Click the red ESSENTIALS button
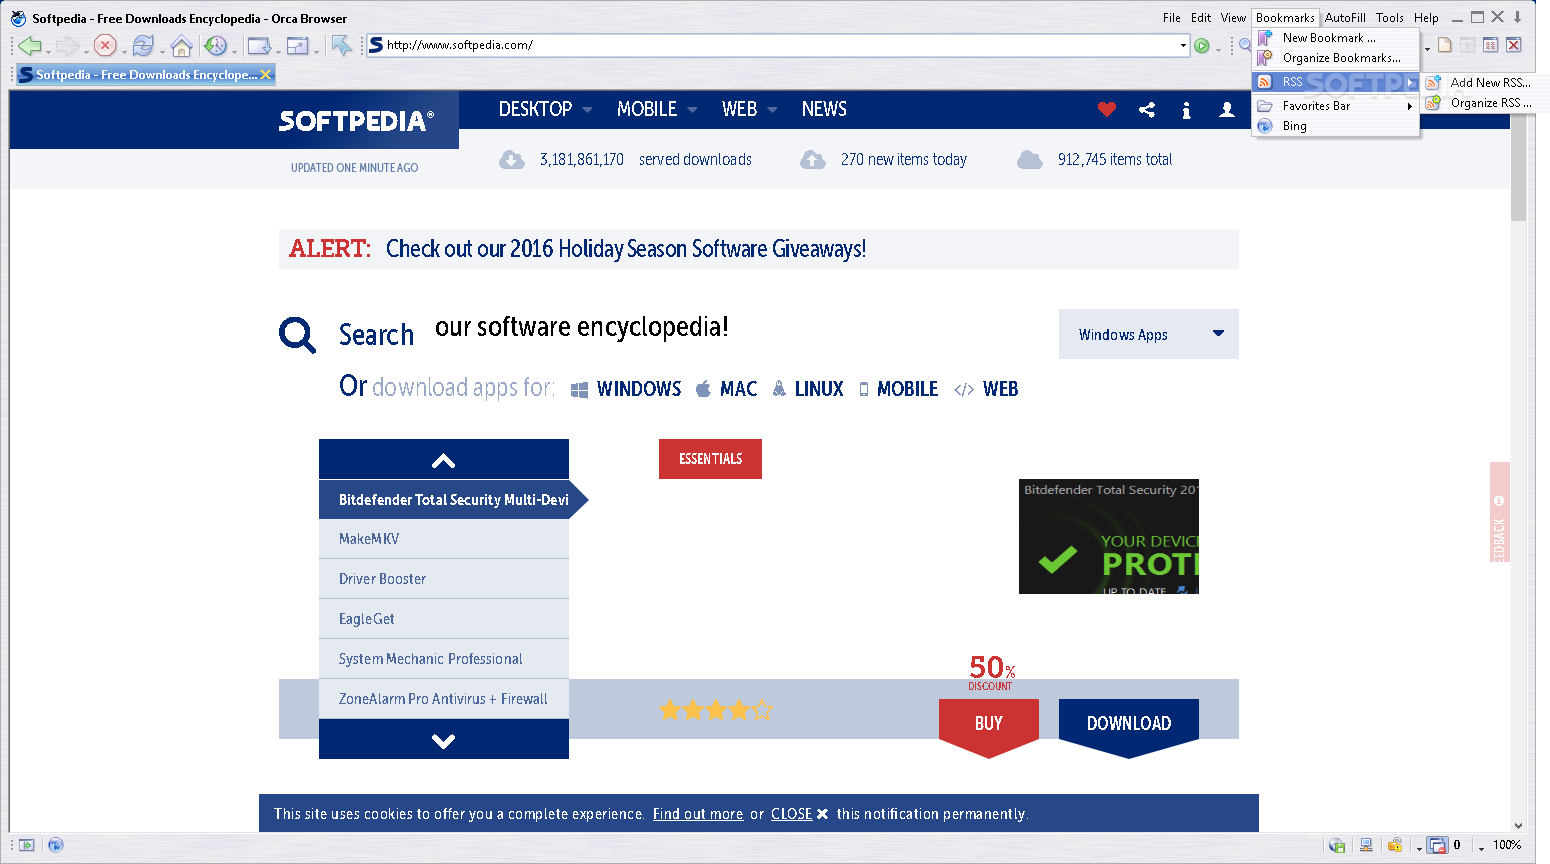1550x864 pixels. click(710, 459)
